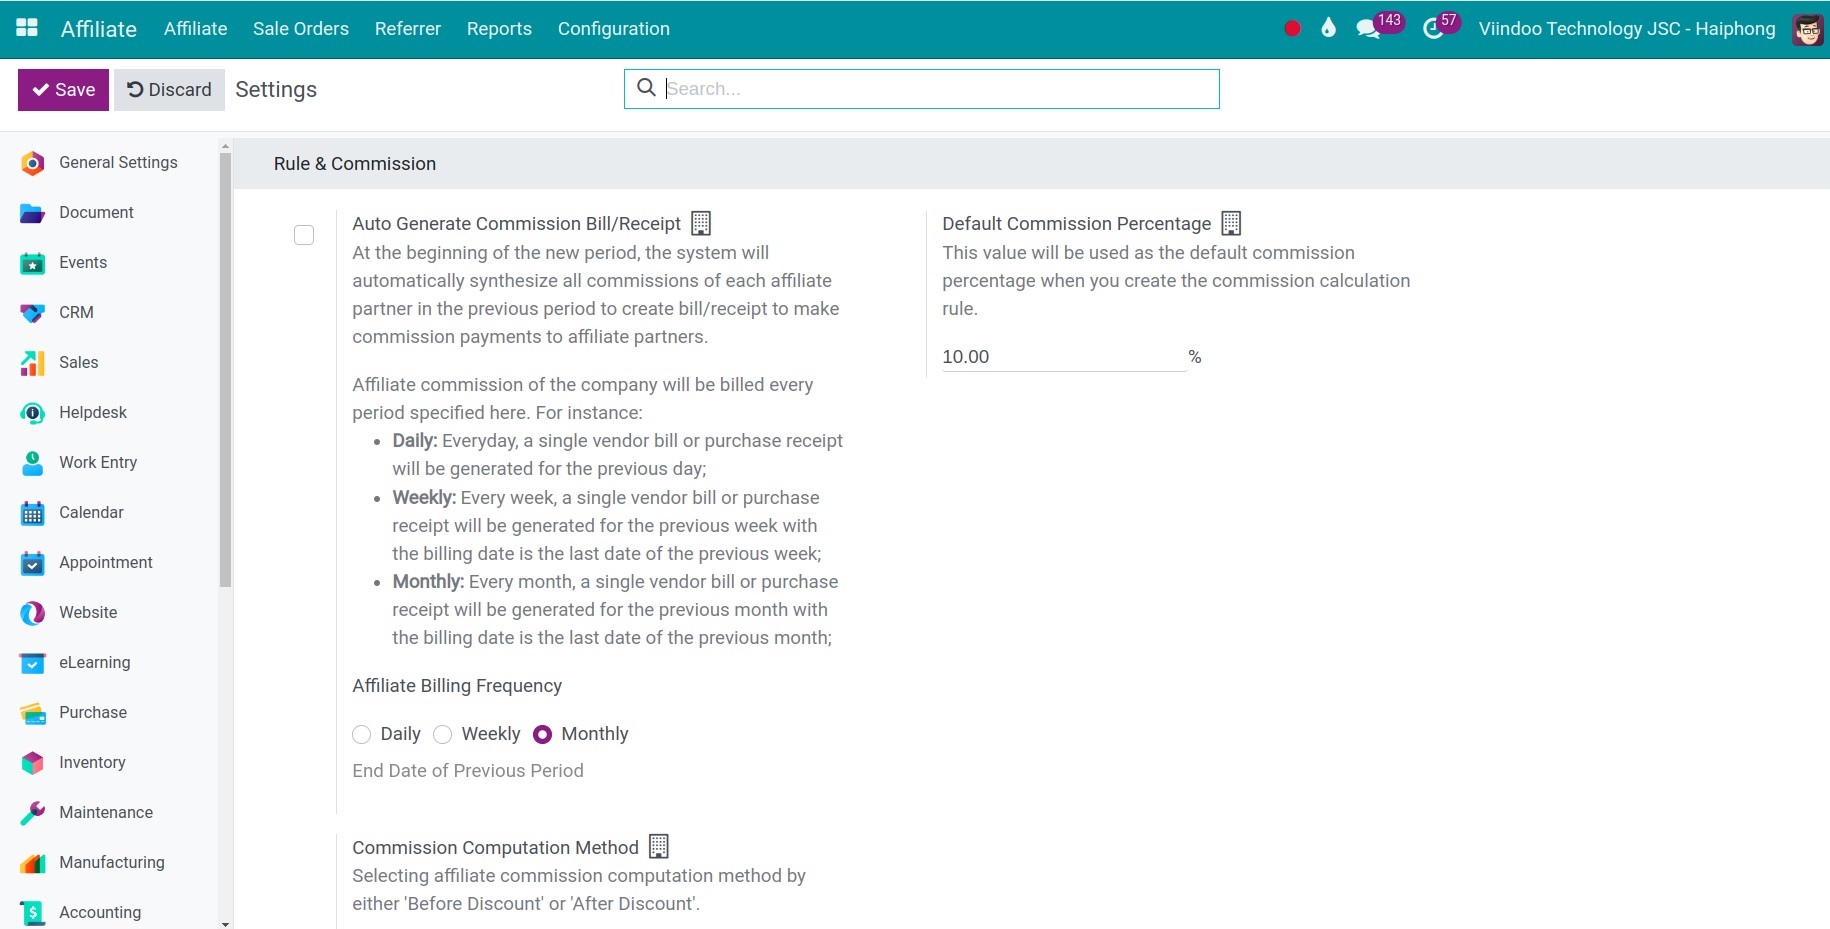Select Weekly billing frequency

[443, 735]
